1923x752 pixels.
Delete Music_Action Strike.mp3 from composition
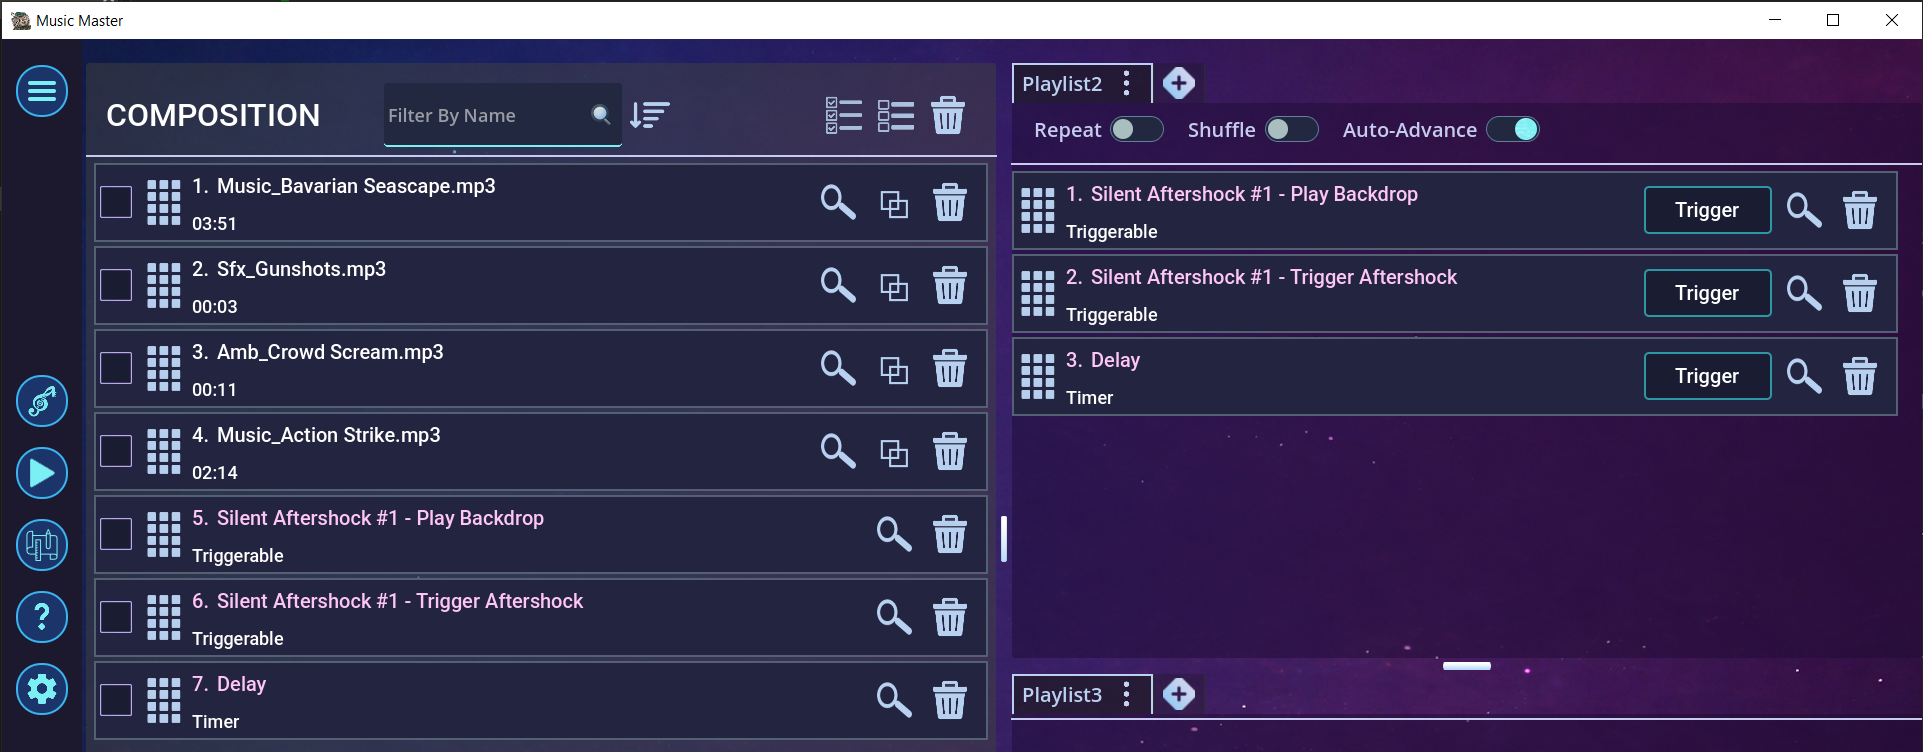coord(949,452)
